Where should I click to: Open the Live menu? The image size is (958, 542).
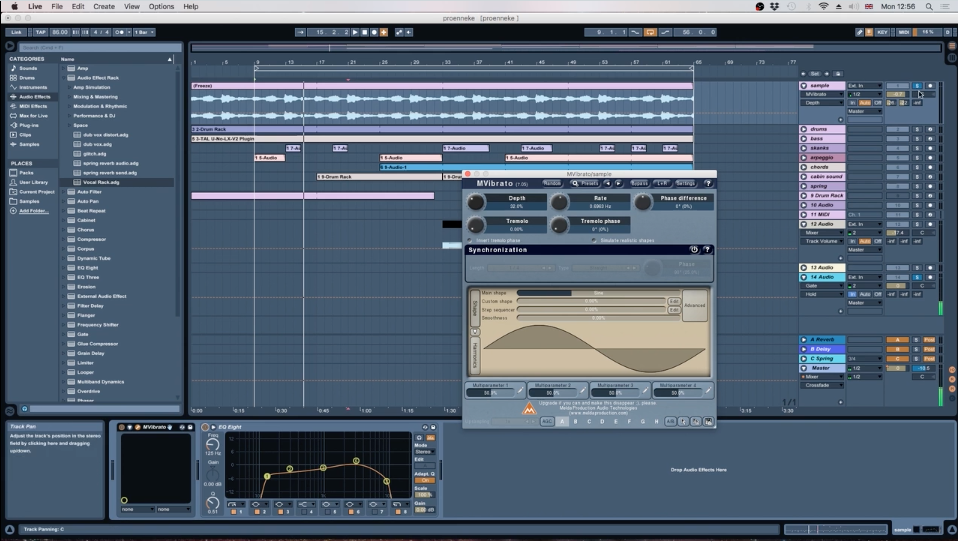(35, 7)
